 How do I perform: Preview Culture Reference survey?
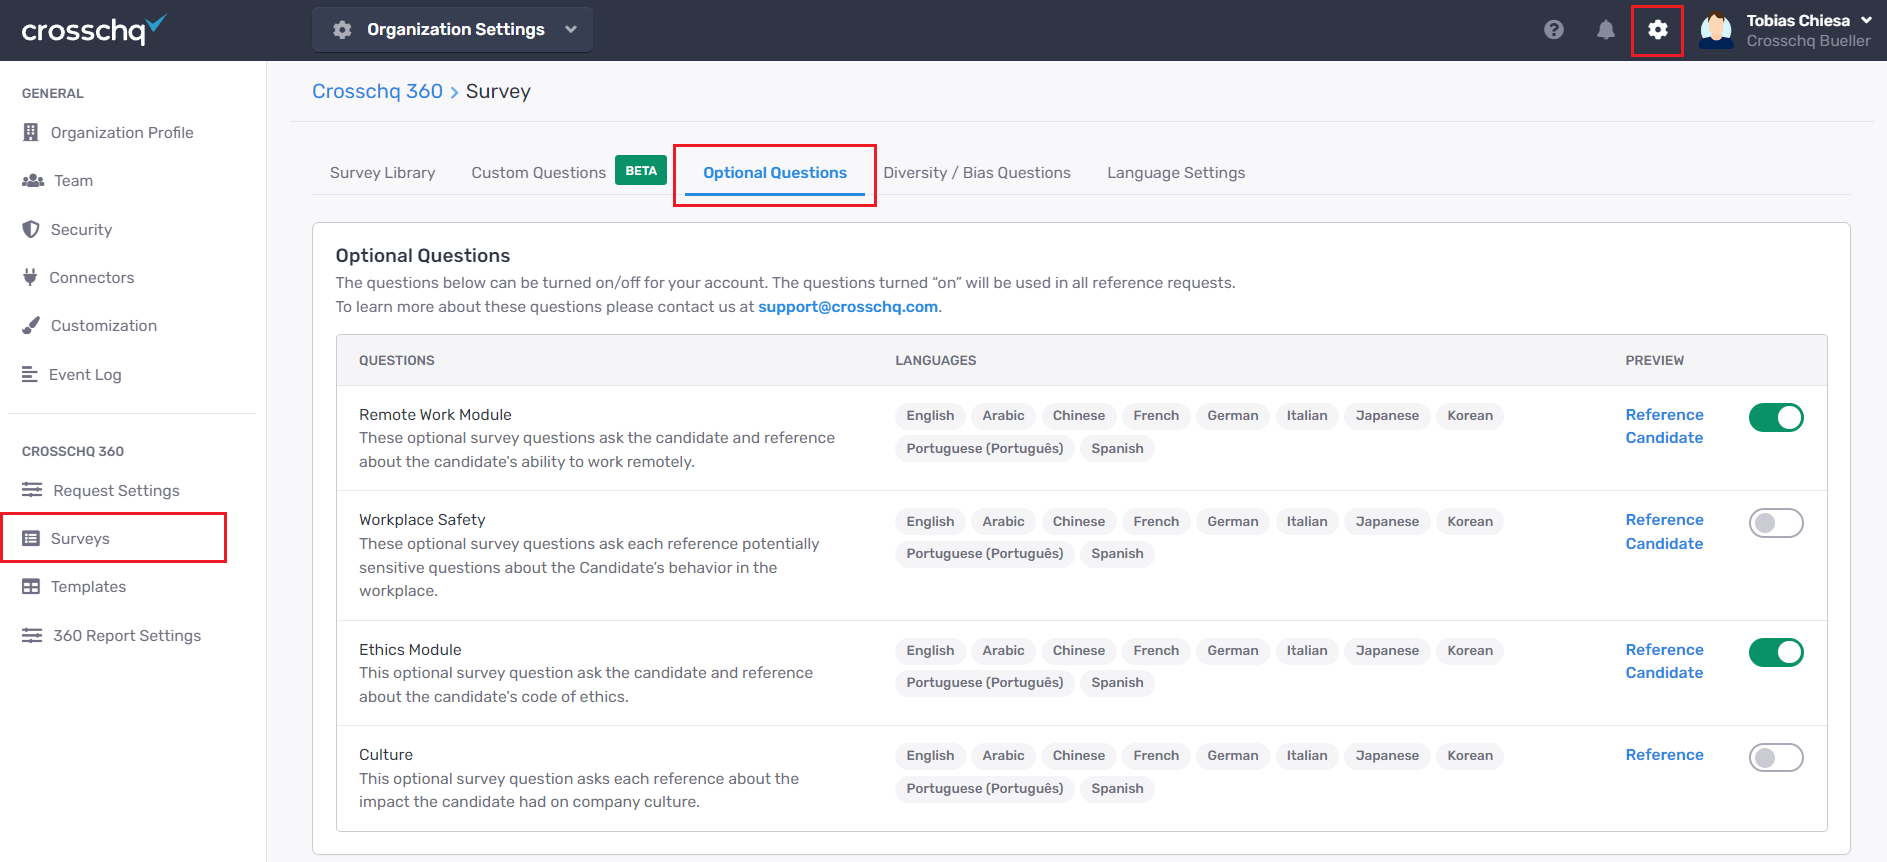tap(1664, 755)
